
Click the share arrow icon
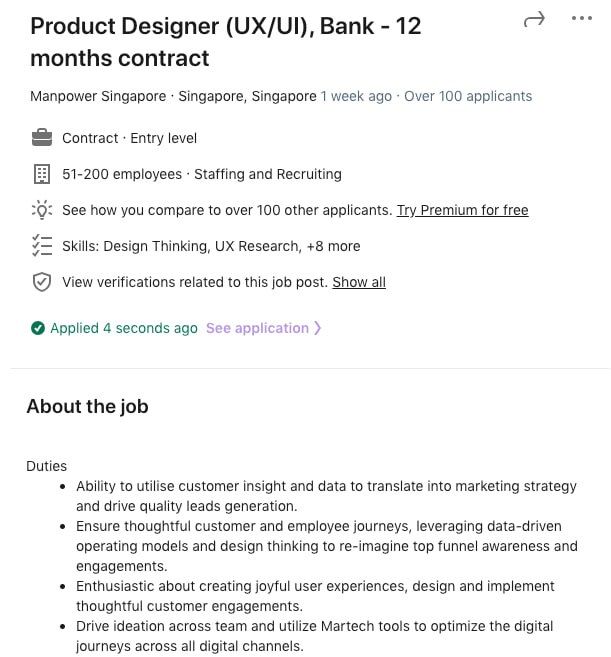coord(535,19)
